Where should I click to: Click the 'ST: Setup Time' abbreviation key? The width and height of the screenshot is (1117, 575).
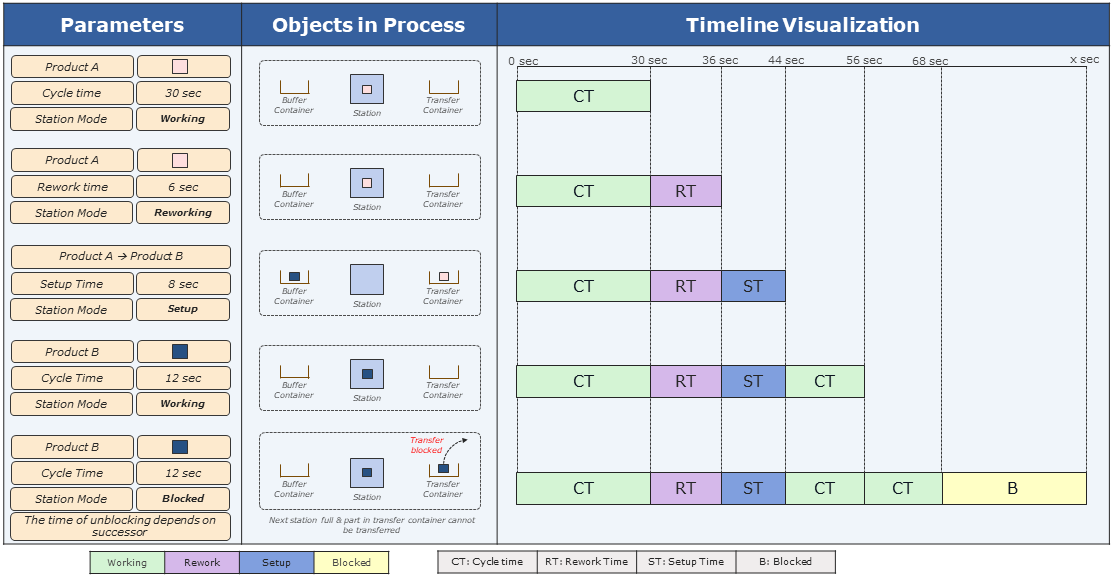(686, 562)
